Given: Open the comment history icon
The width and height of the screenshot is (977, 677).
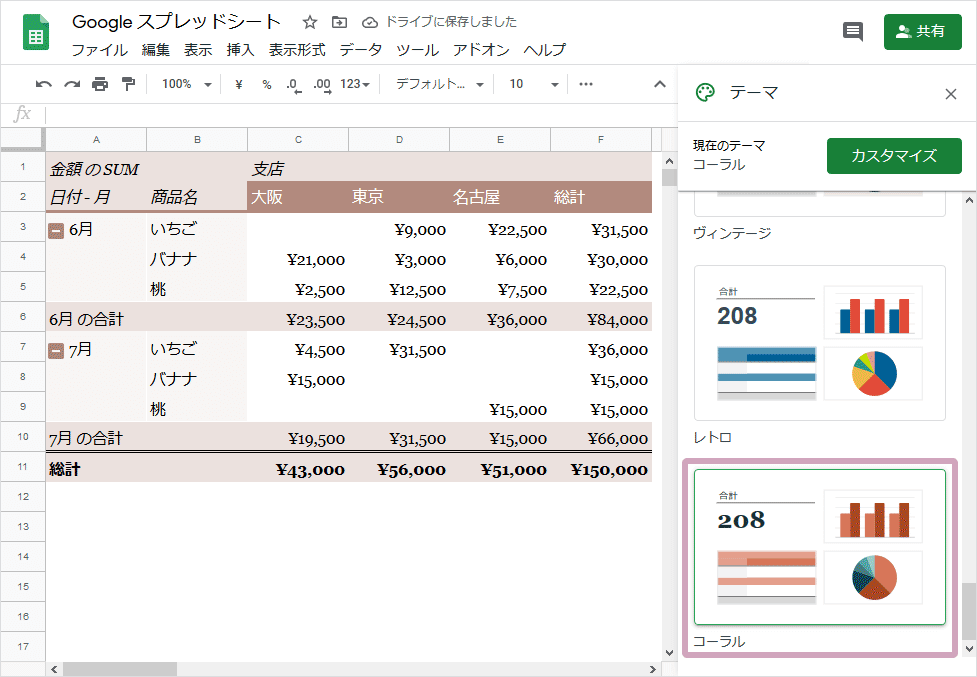Looking at the screenshot, I should pos(853,32).
